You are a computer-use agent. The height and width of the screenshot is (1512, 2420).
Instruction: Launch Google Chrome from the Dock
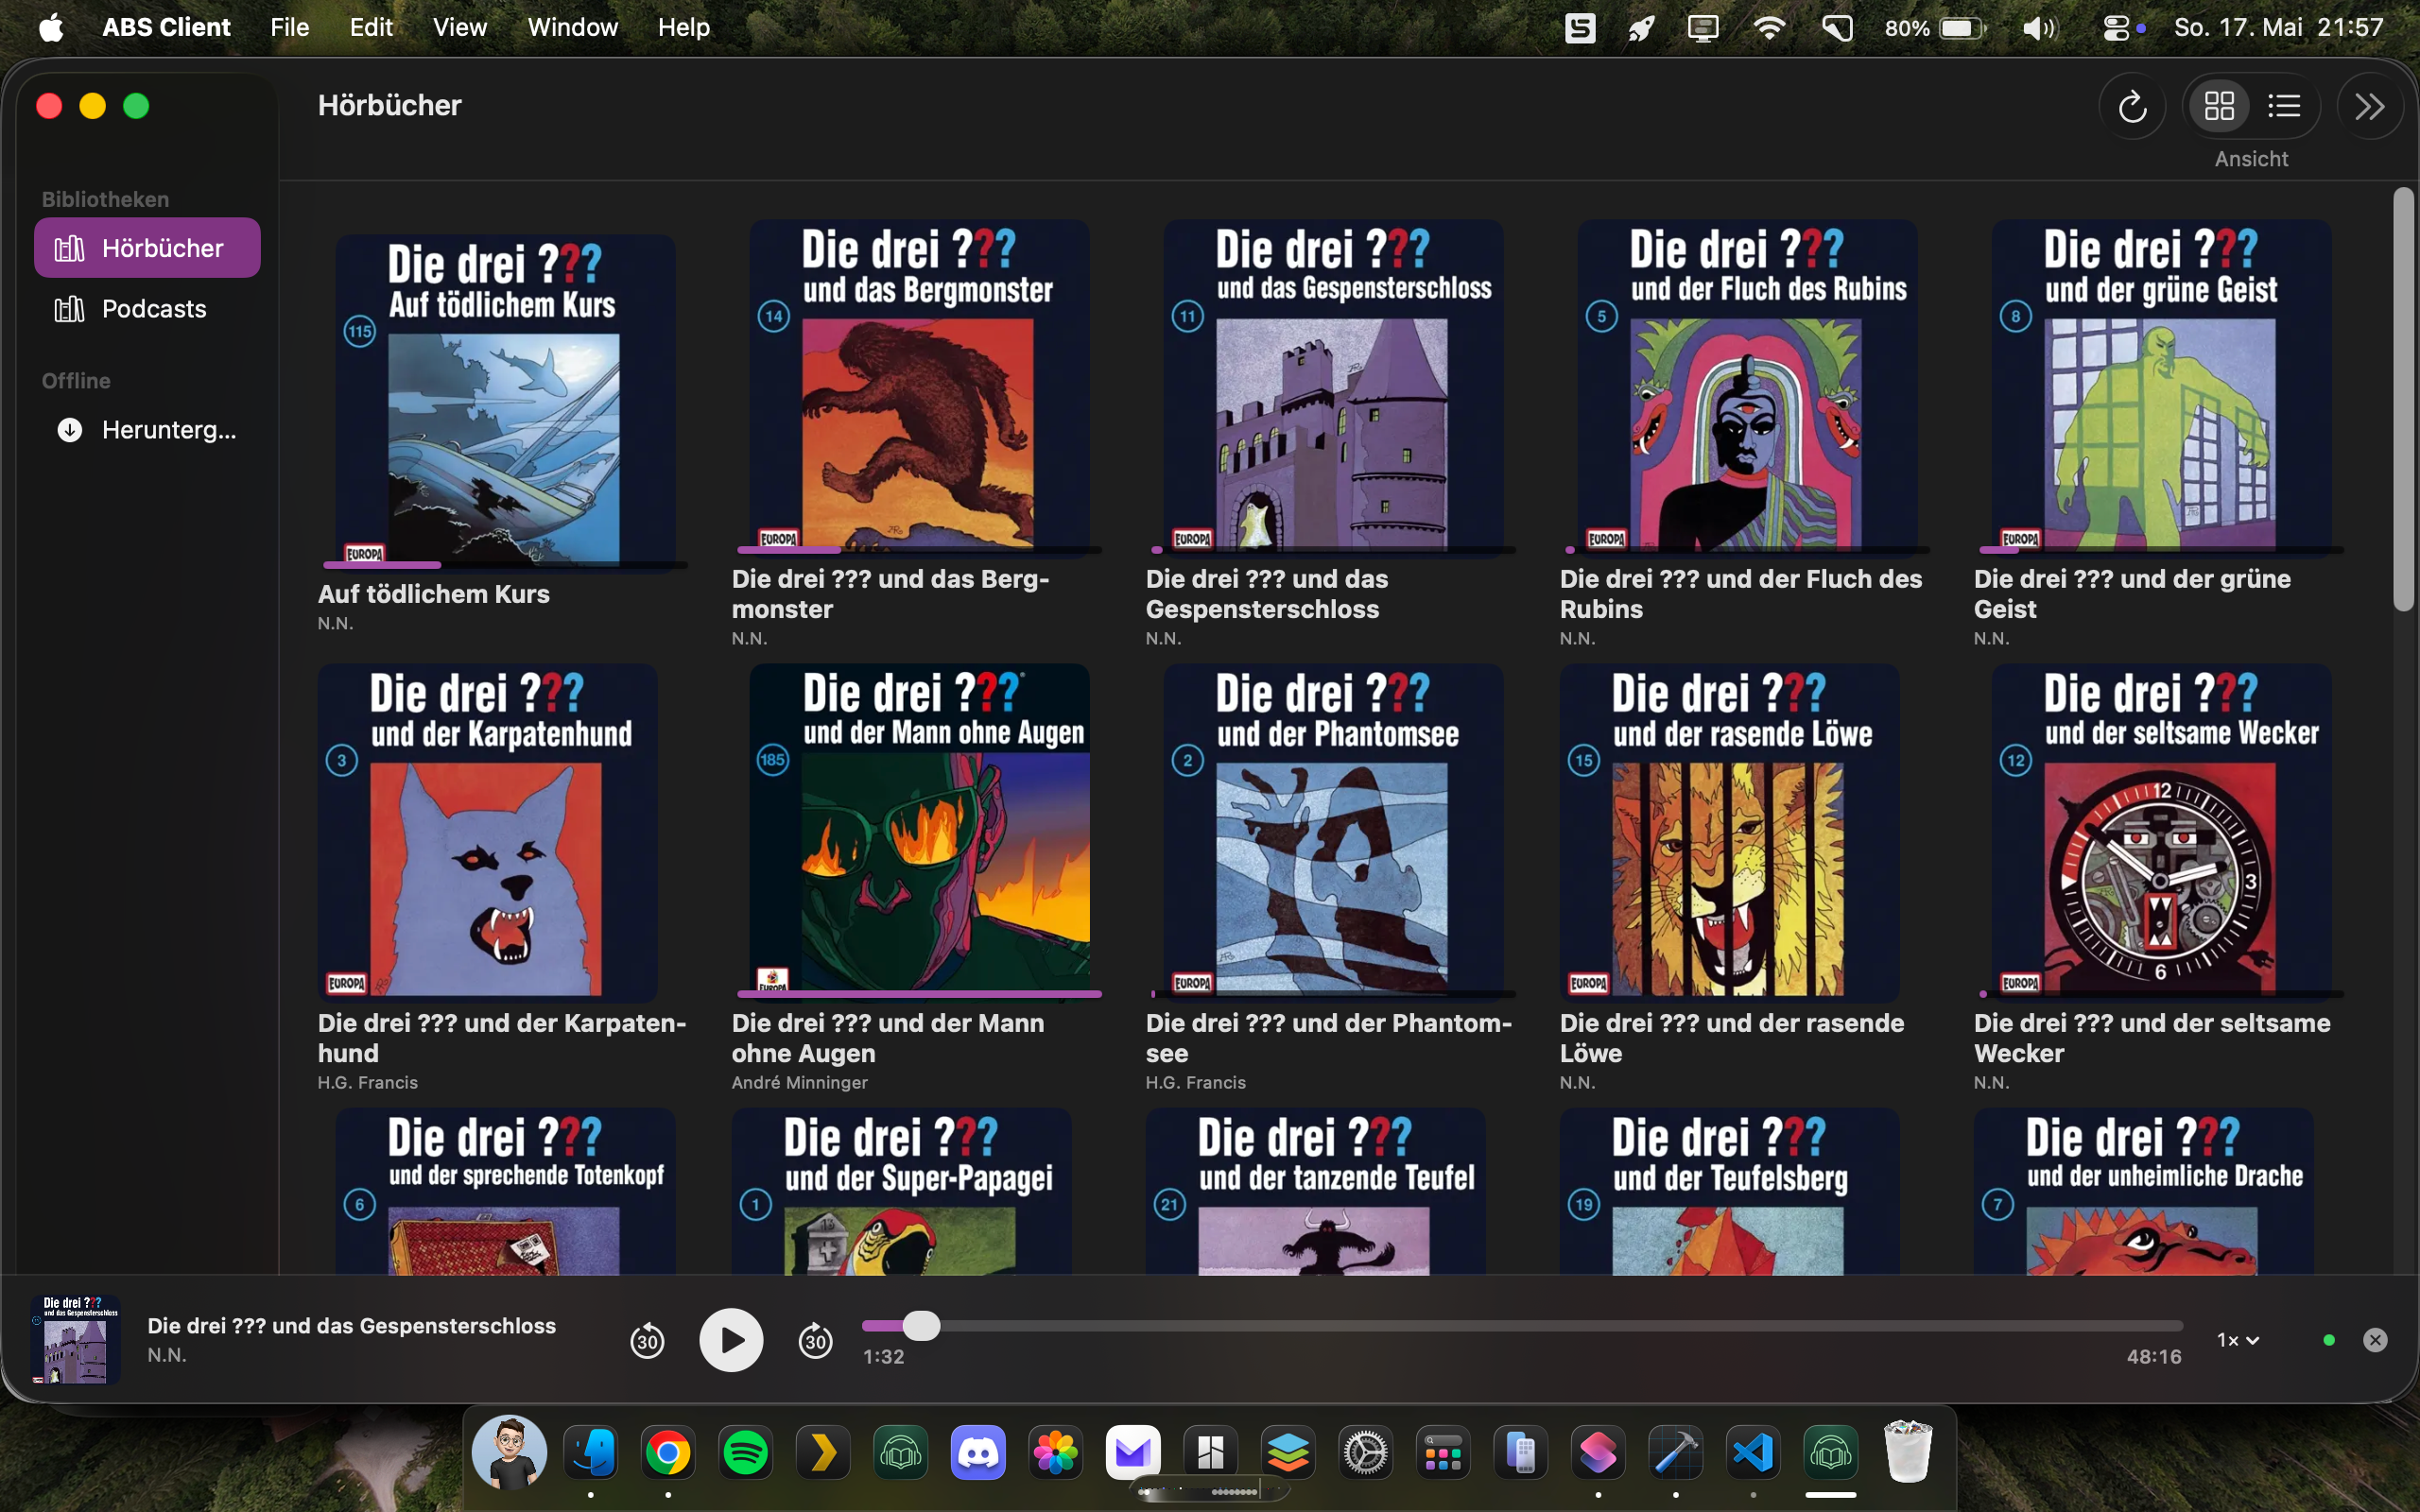pyautogui.click(x=668, y=1452)
